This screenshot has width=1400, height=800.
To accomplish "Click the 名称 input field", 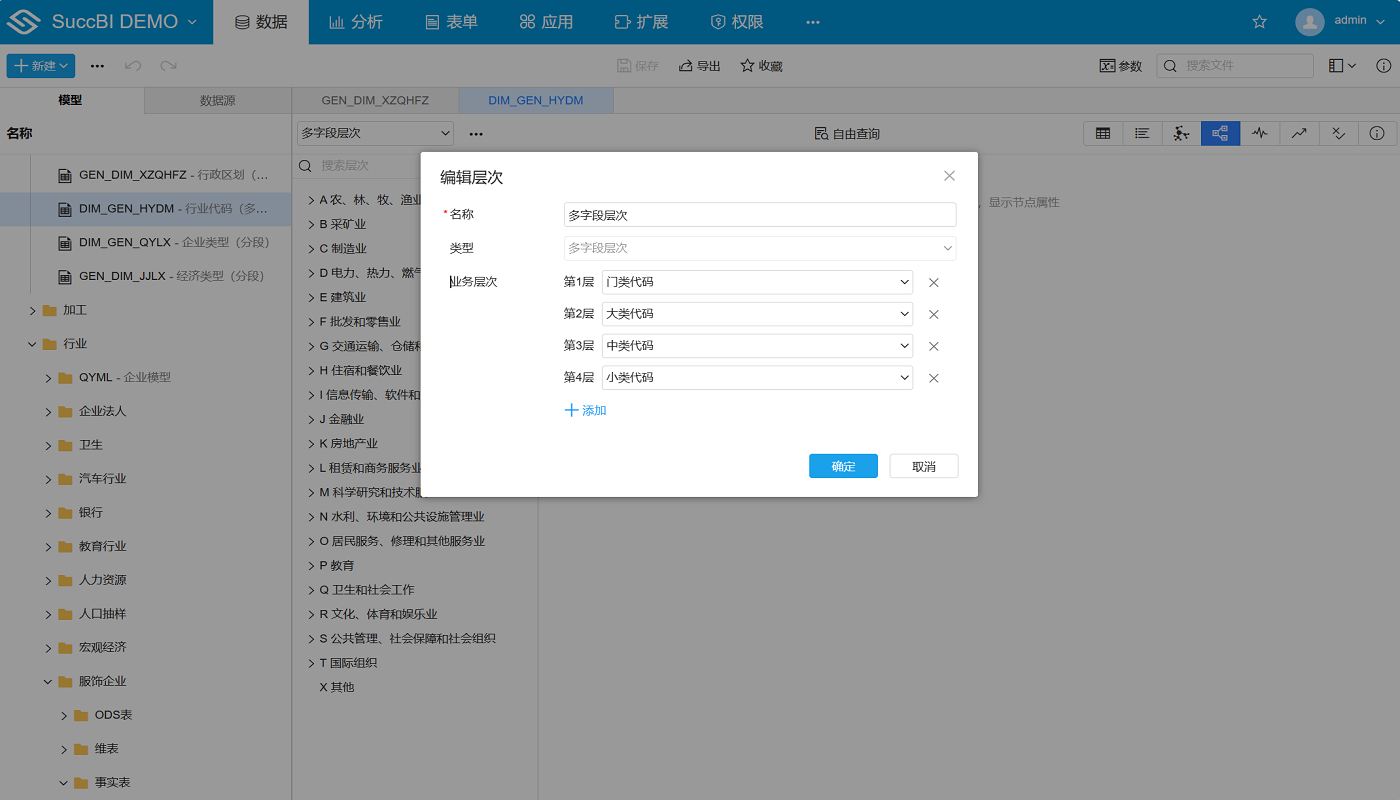I will tap(759, 215).
